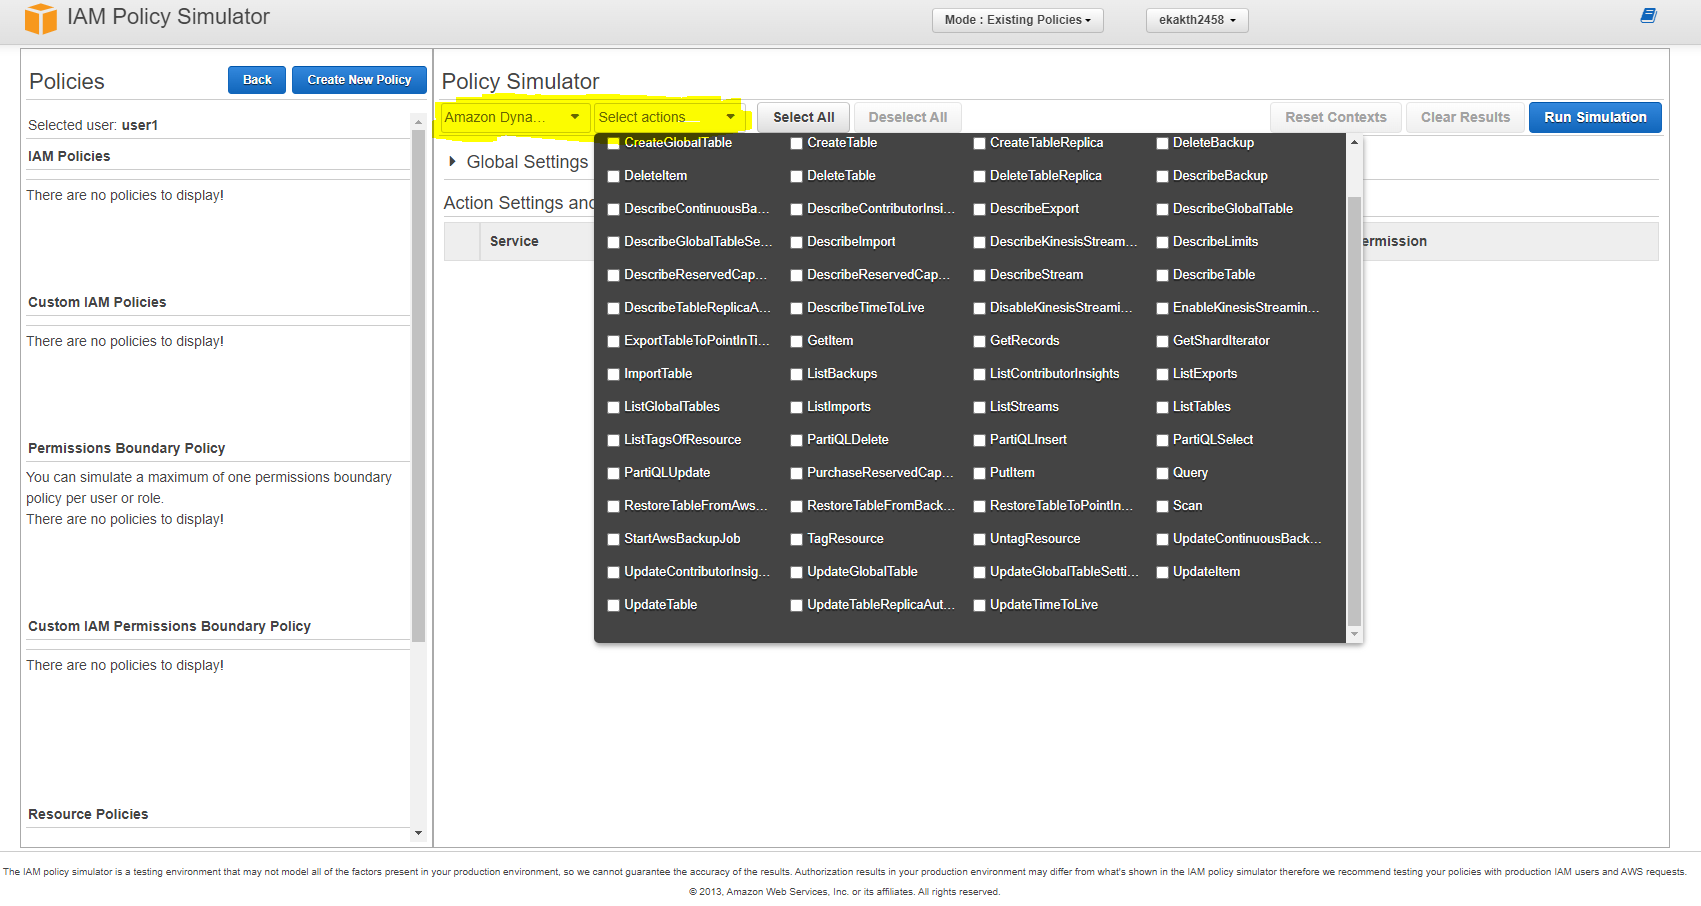Check the ImportTable action

tap(614, 375)
